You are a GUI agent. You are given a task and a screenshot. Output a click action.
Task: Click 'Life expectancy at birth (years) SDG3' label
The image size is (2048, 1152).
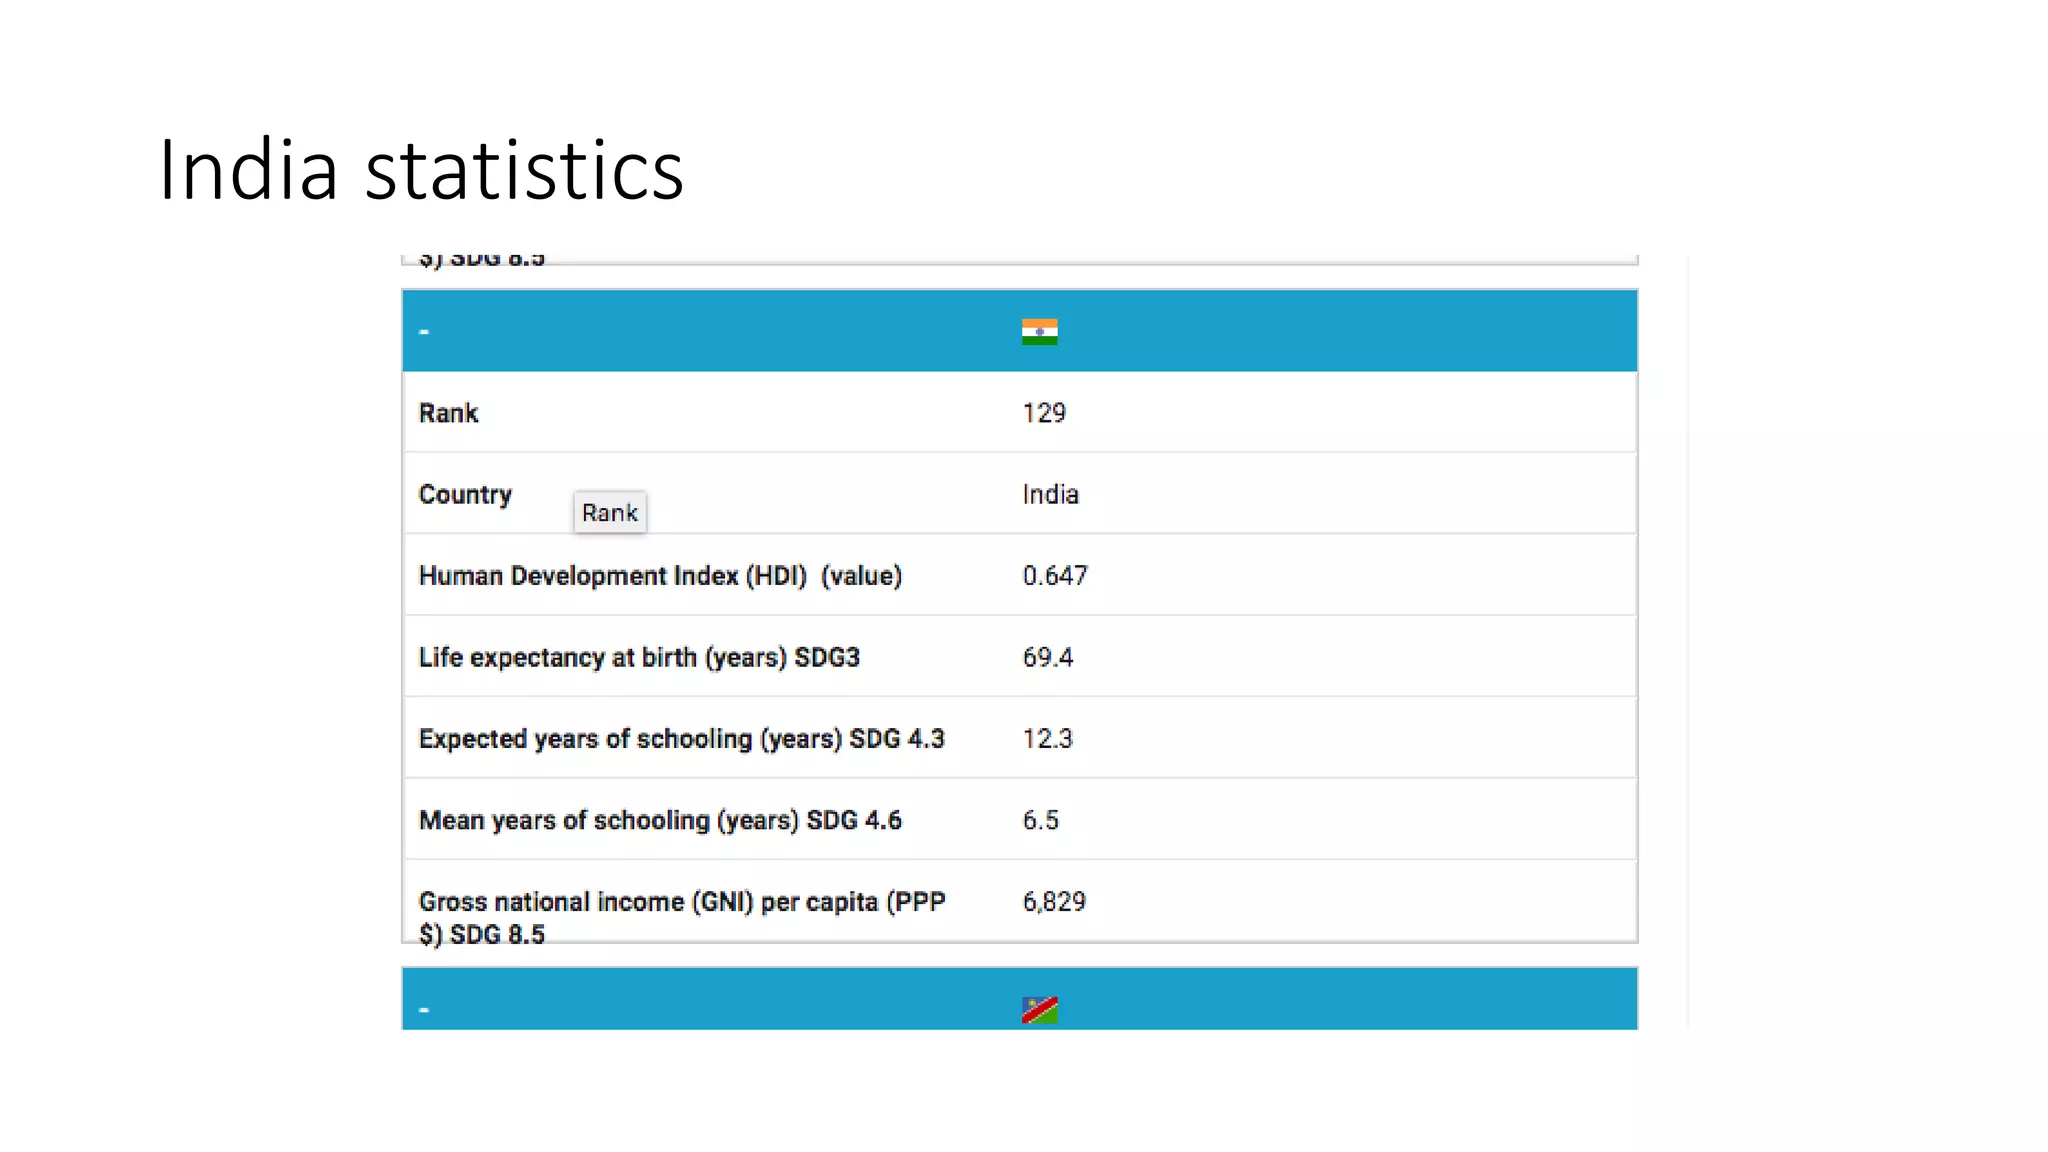(639, 657)
